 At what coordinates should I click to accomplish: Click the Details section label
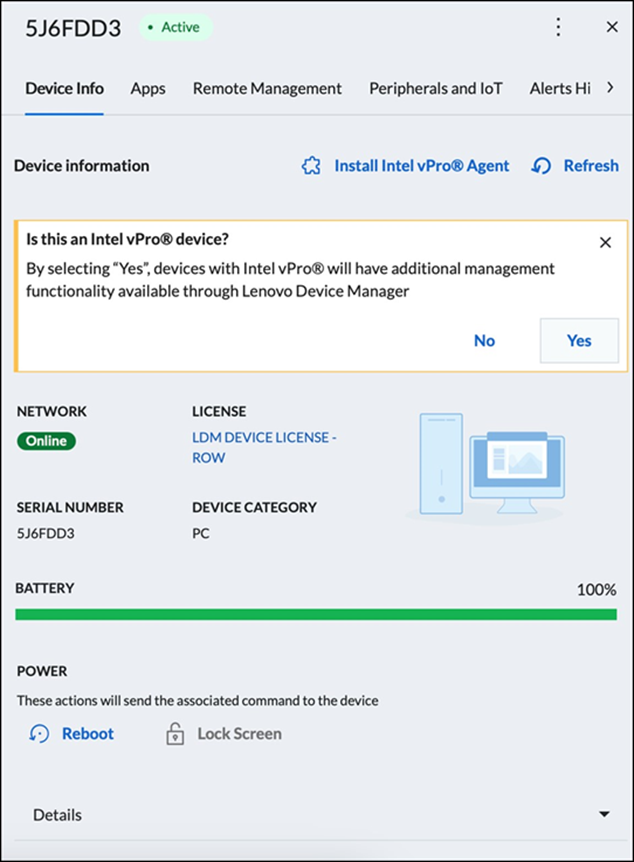(x=57, y=815)
